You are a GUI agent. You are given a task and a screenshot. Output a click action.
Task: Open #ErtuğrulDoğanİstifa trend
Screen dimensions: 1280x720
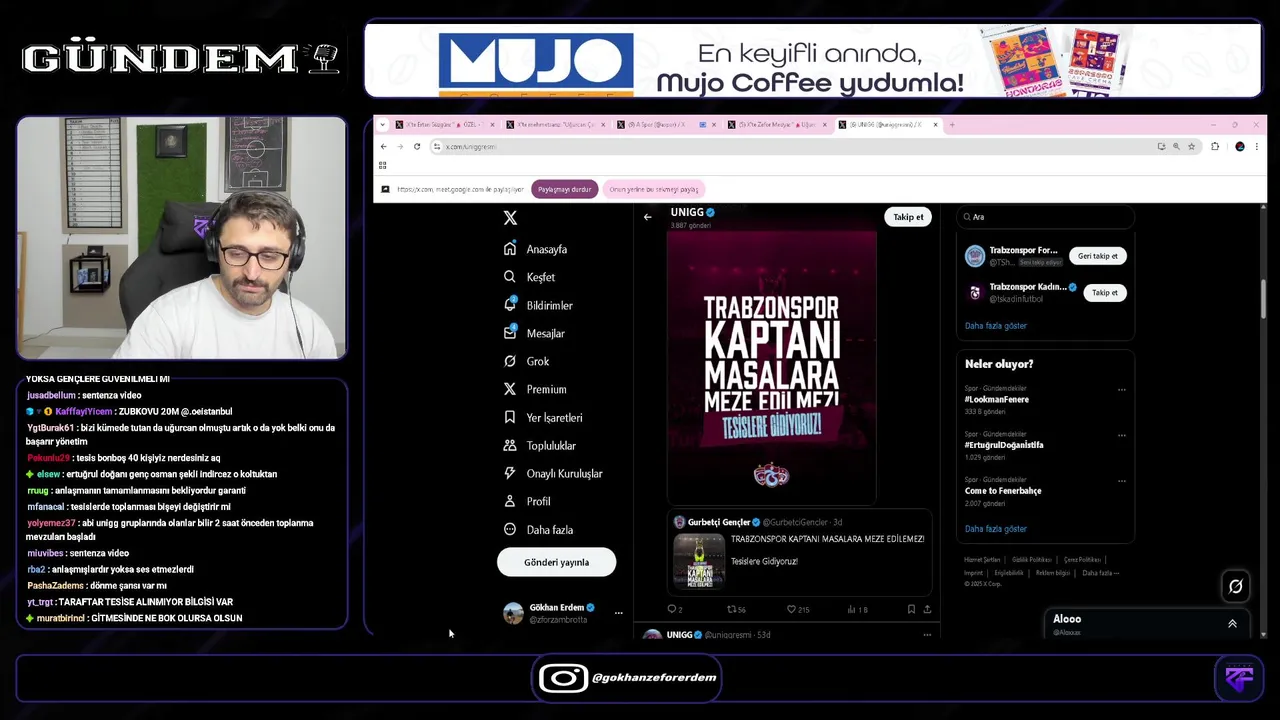point(1004,445)
